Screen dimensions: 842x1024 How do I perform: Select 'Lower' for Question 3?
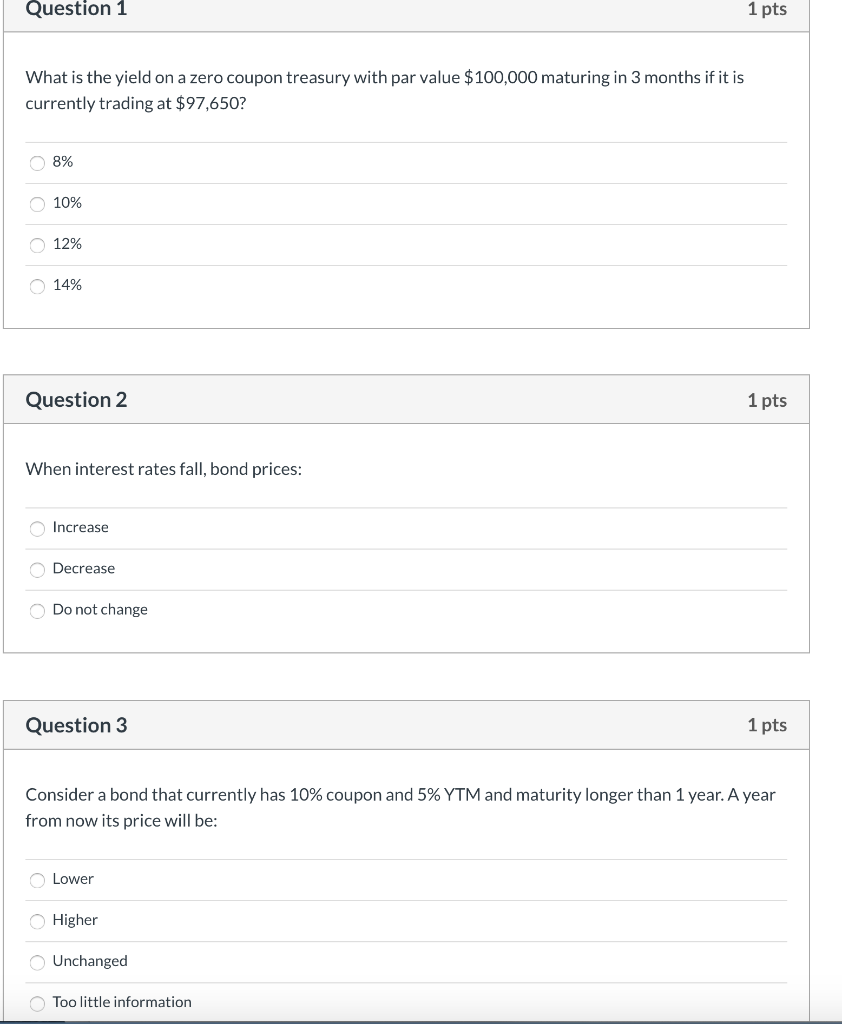[37, 879]
